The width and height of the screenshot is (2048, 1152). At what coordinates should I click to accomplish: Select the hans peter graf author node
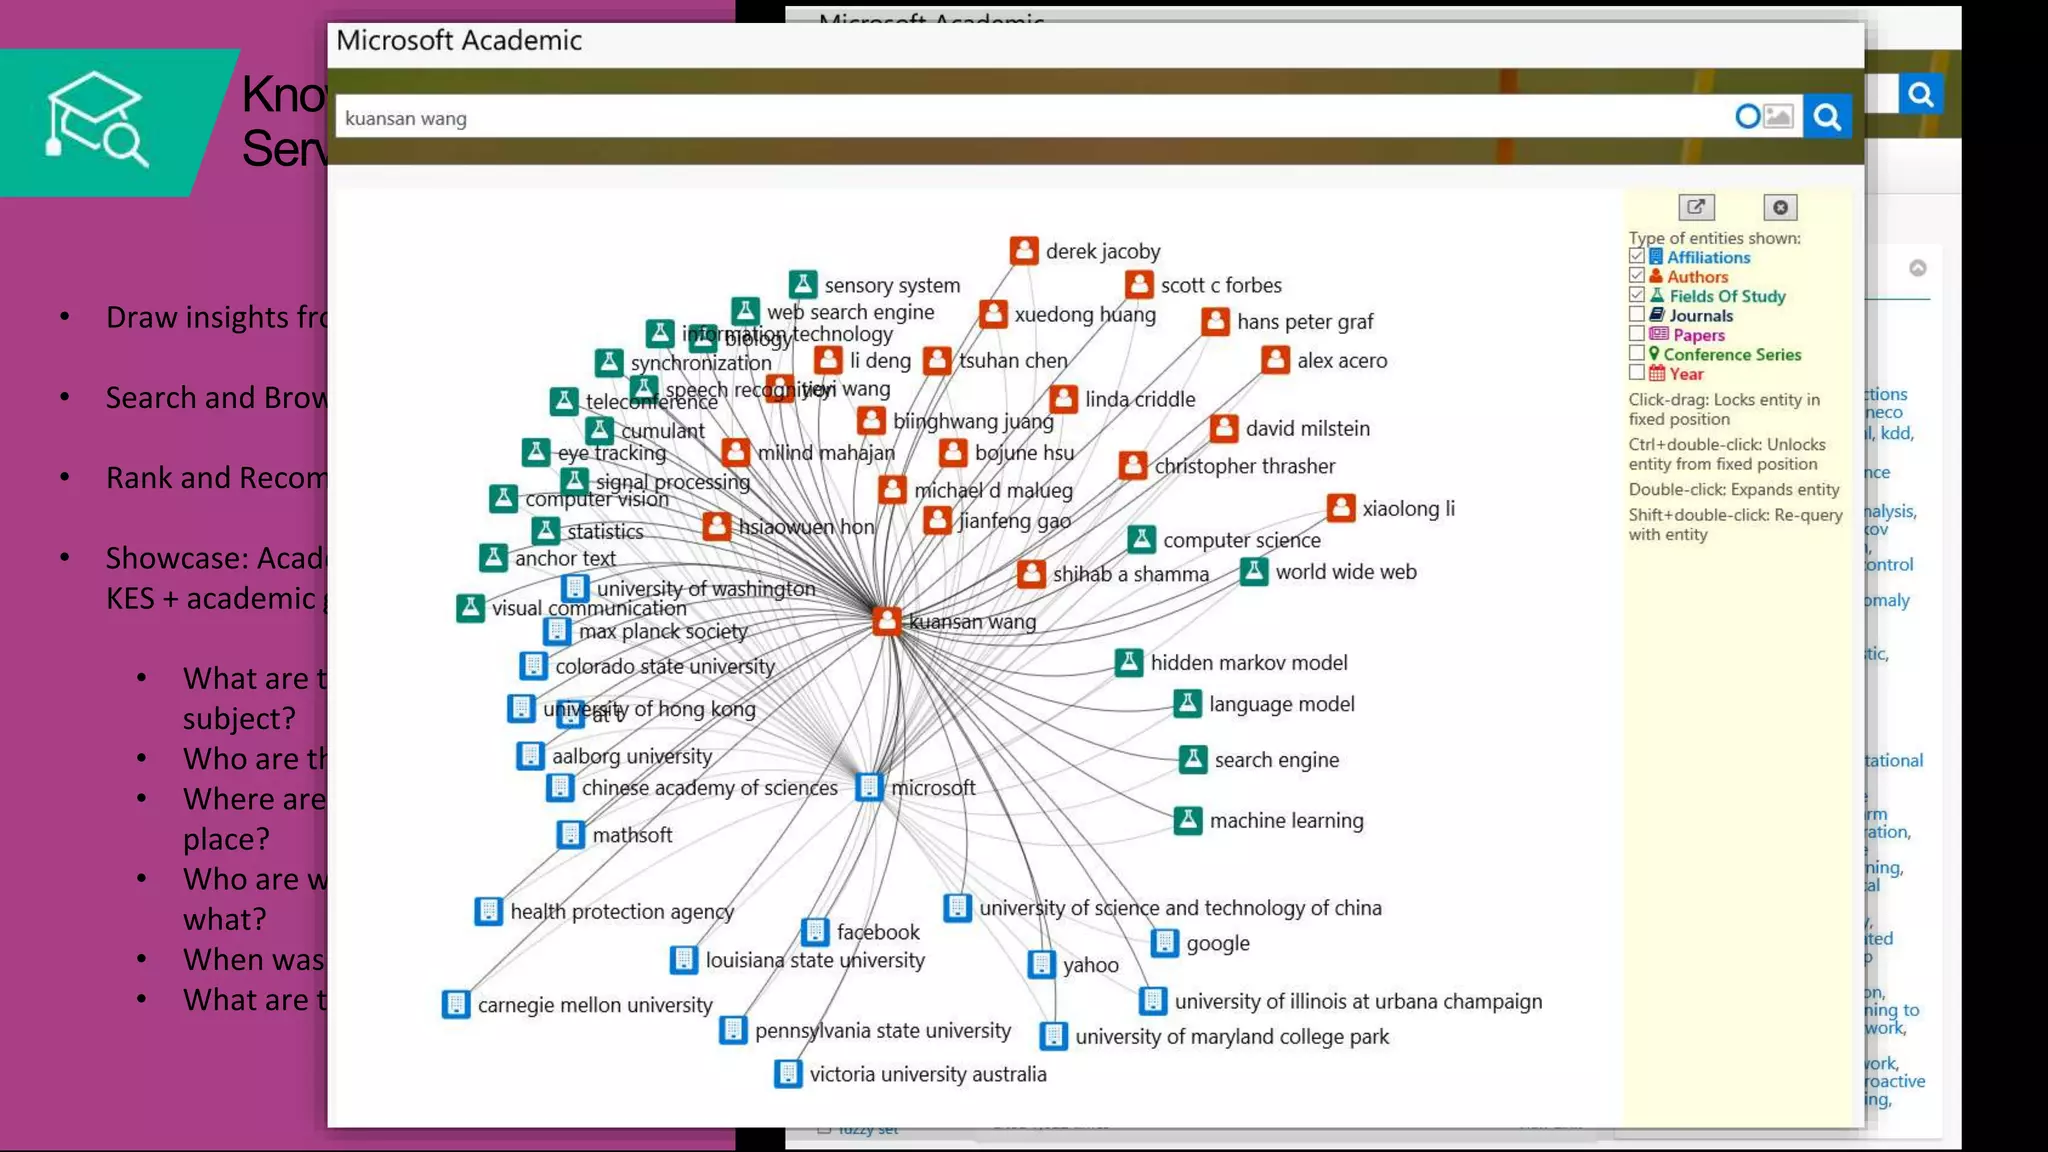1215,321
